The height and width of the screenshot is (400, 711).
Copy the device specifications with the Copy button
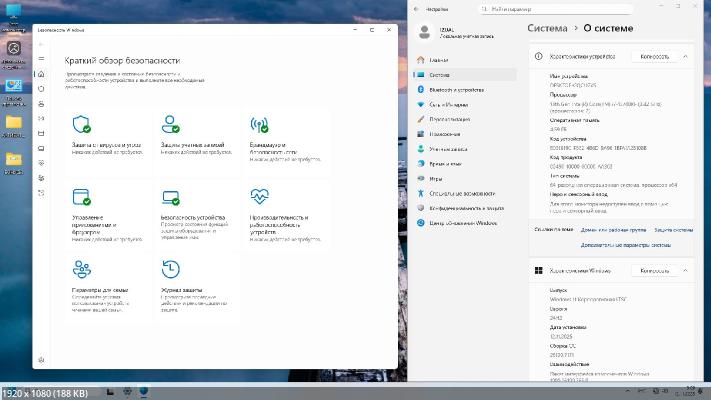click(654, 58)
